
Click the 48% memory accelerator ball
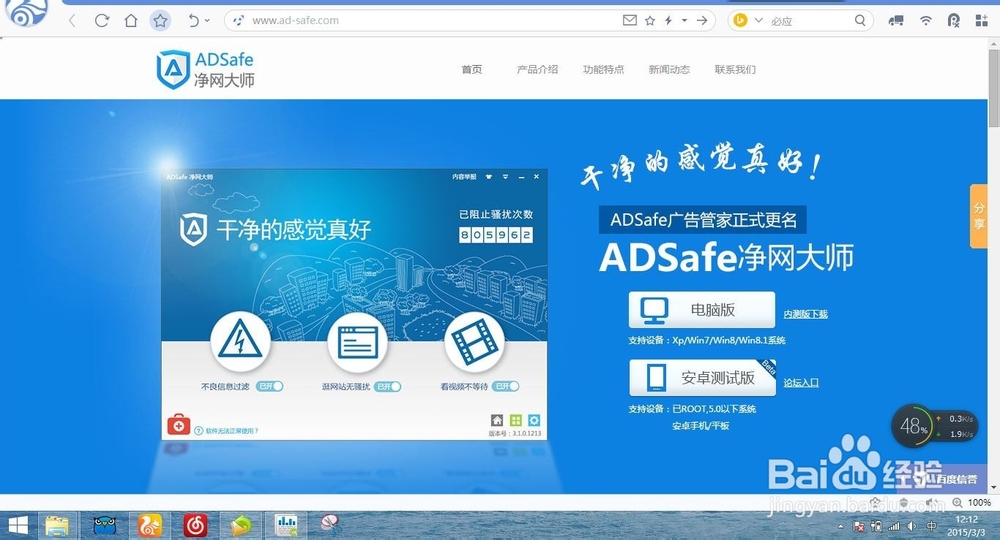point(913,426)
